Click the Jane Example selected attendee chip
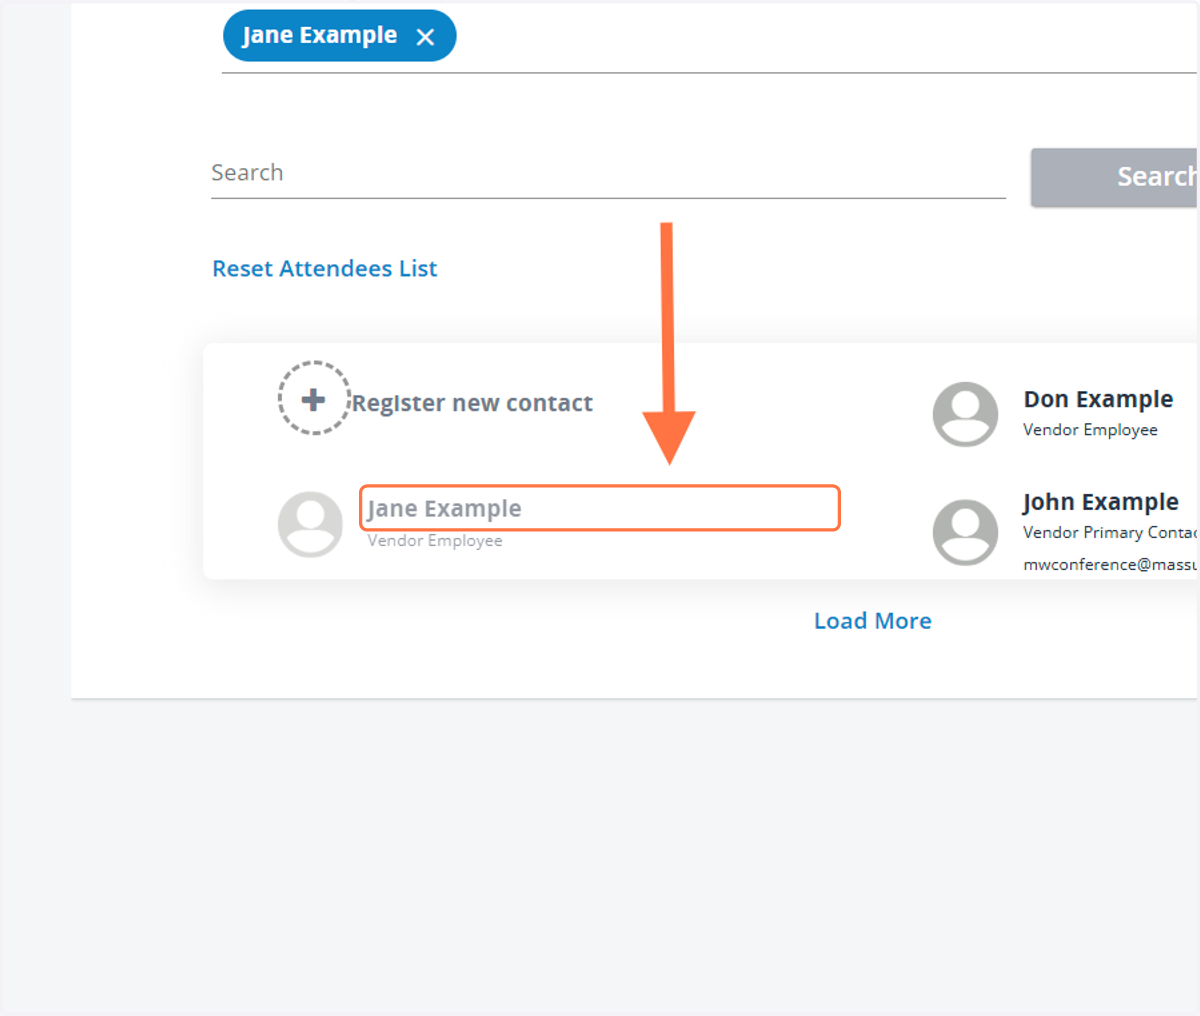 tap(339, 36)
